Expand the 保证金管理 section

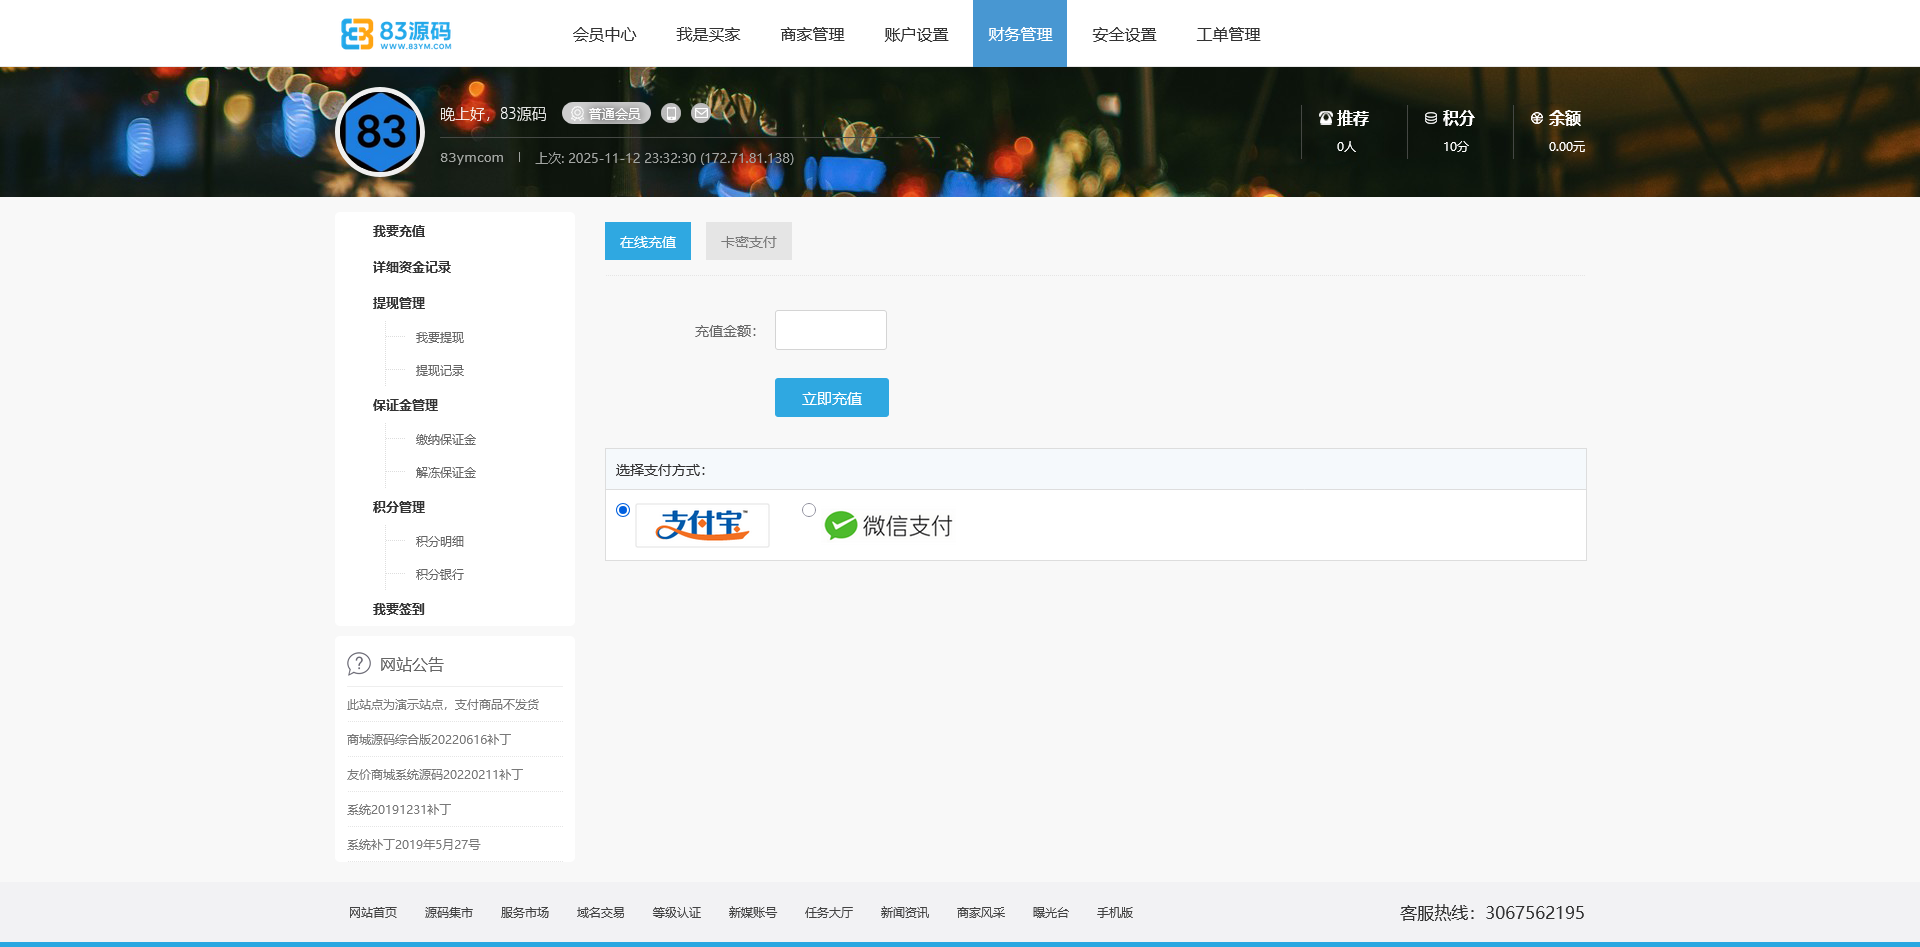point(405,405)
